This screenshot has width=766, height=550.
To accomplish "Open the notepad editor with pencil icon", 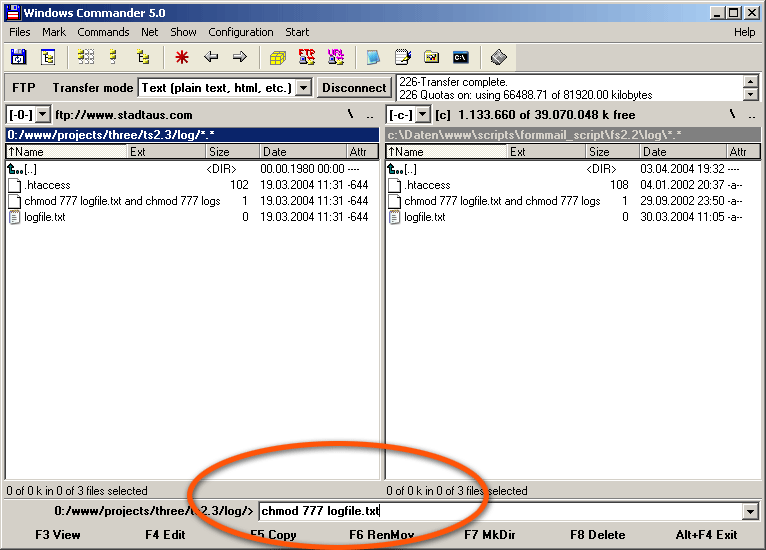I will click(x=403, y=57).
